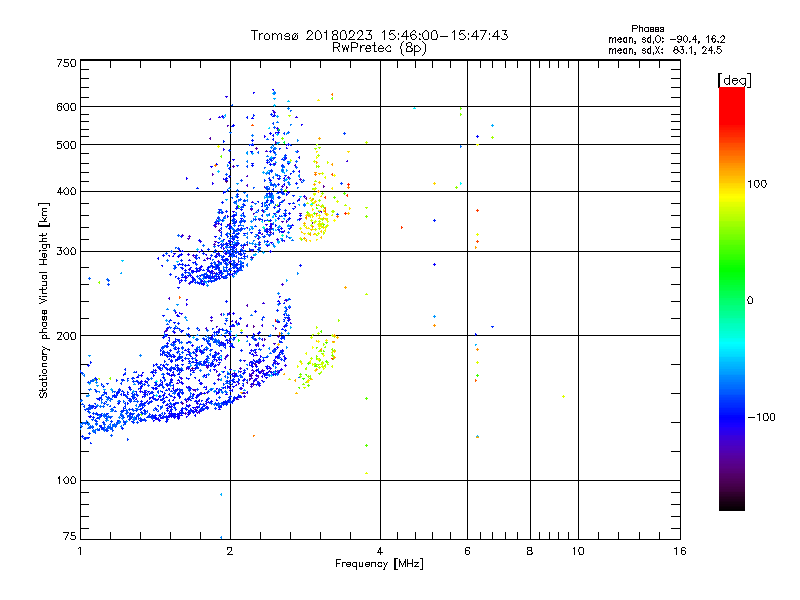Click the x-axis tick label '4'

click(x=380, y=551)
